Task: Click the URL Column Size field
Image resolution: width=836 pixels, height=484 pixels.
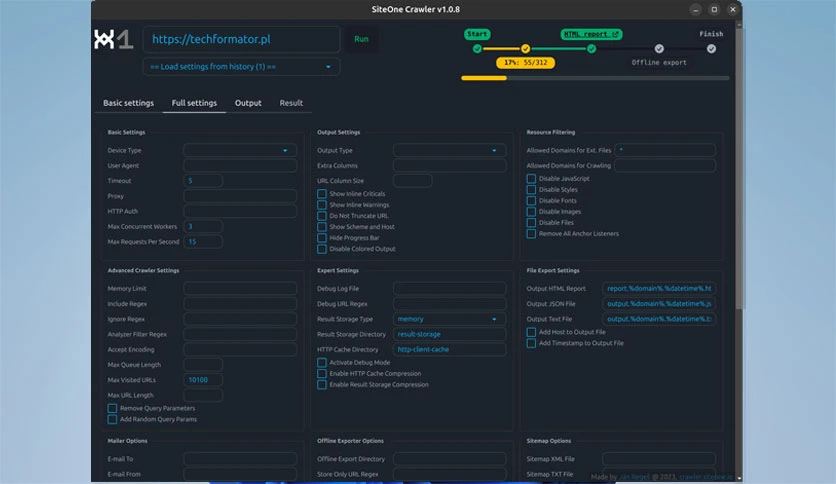Action: tap(413, 181)
